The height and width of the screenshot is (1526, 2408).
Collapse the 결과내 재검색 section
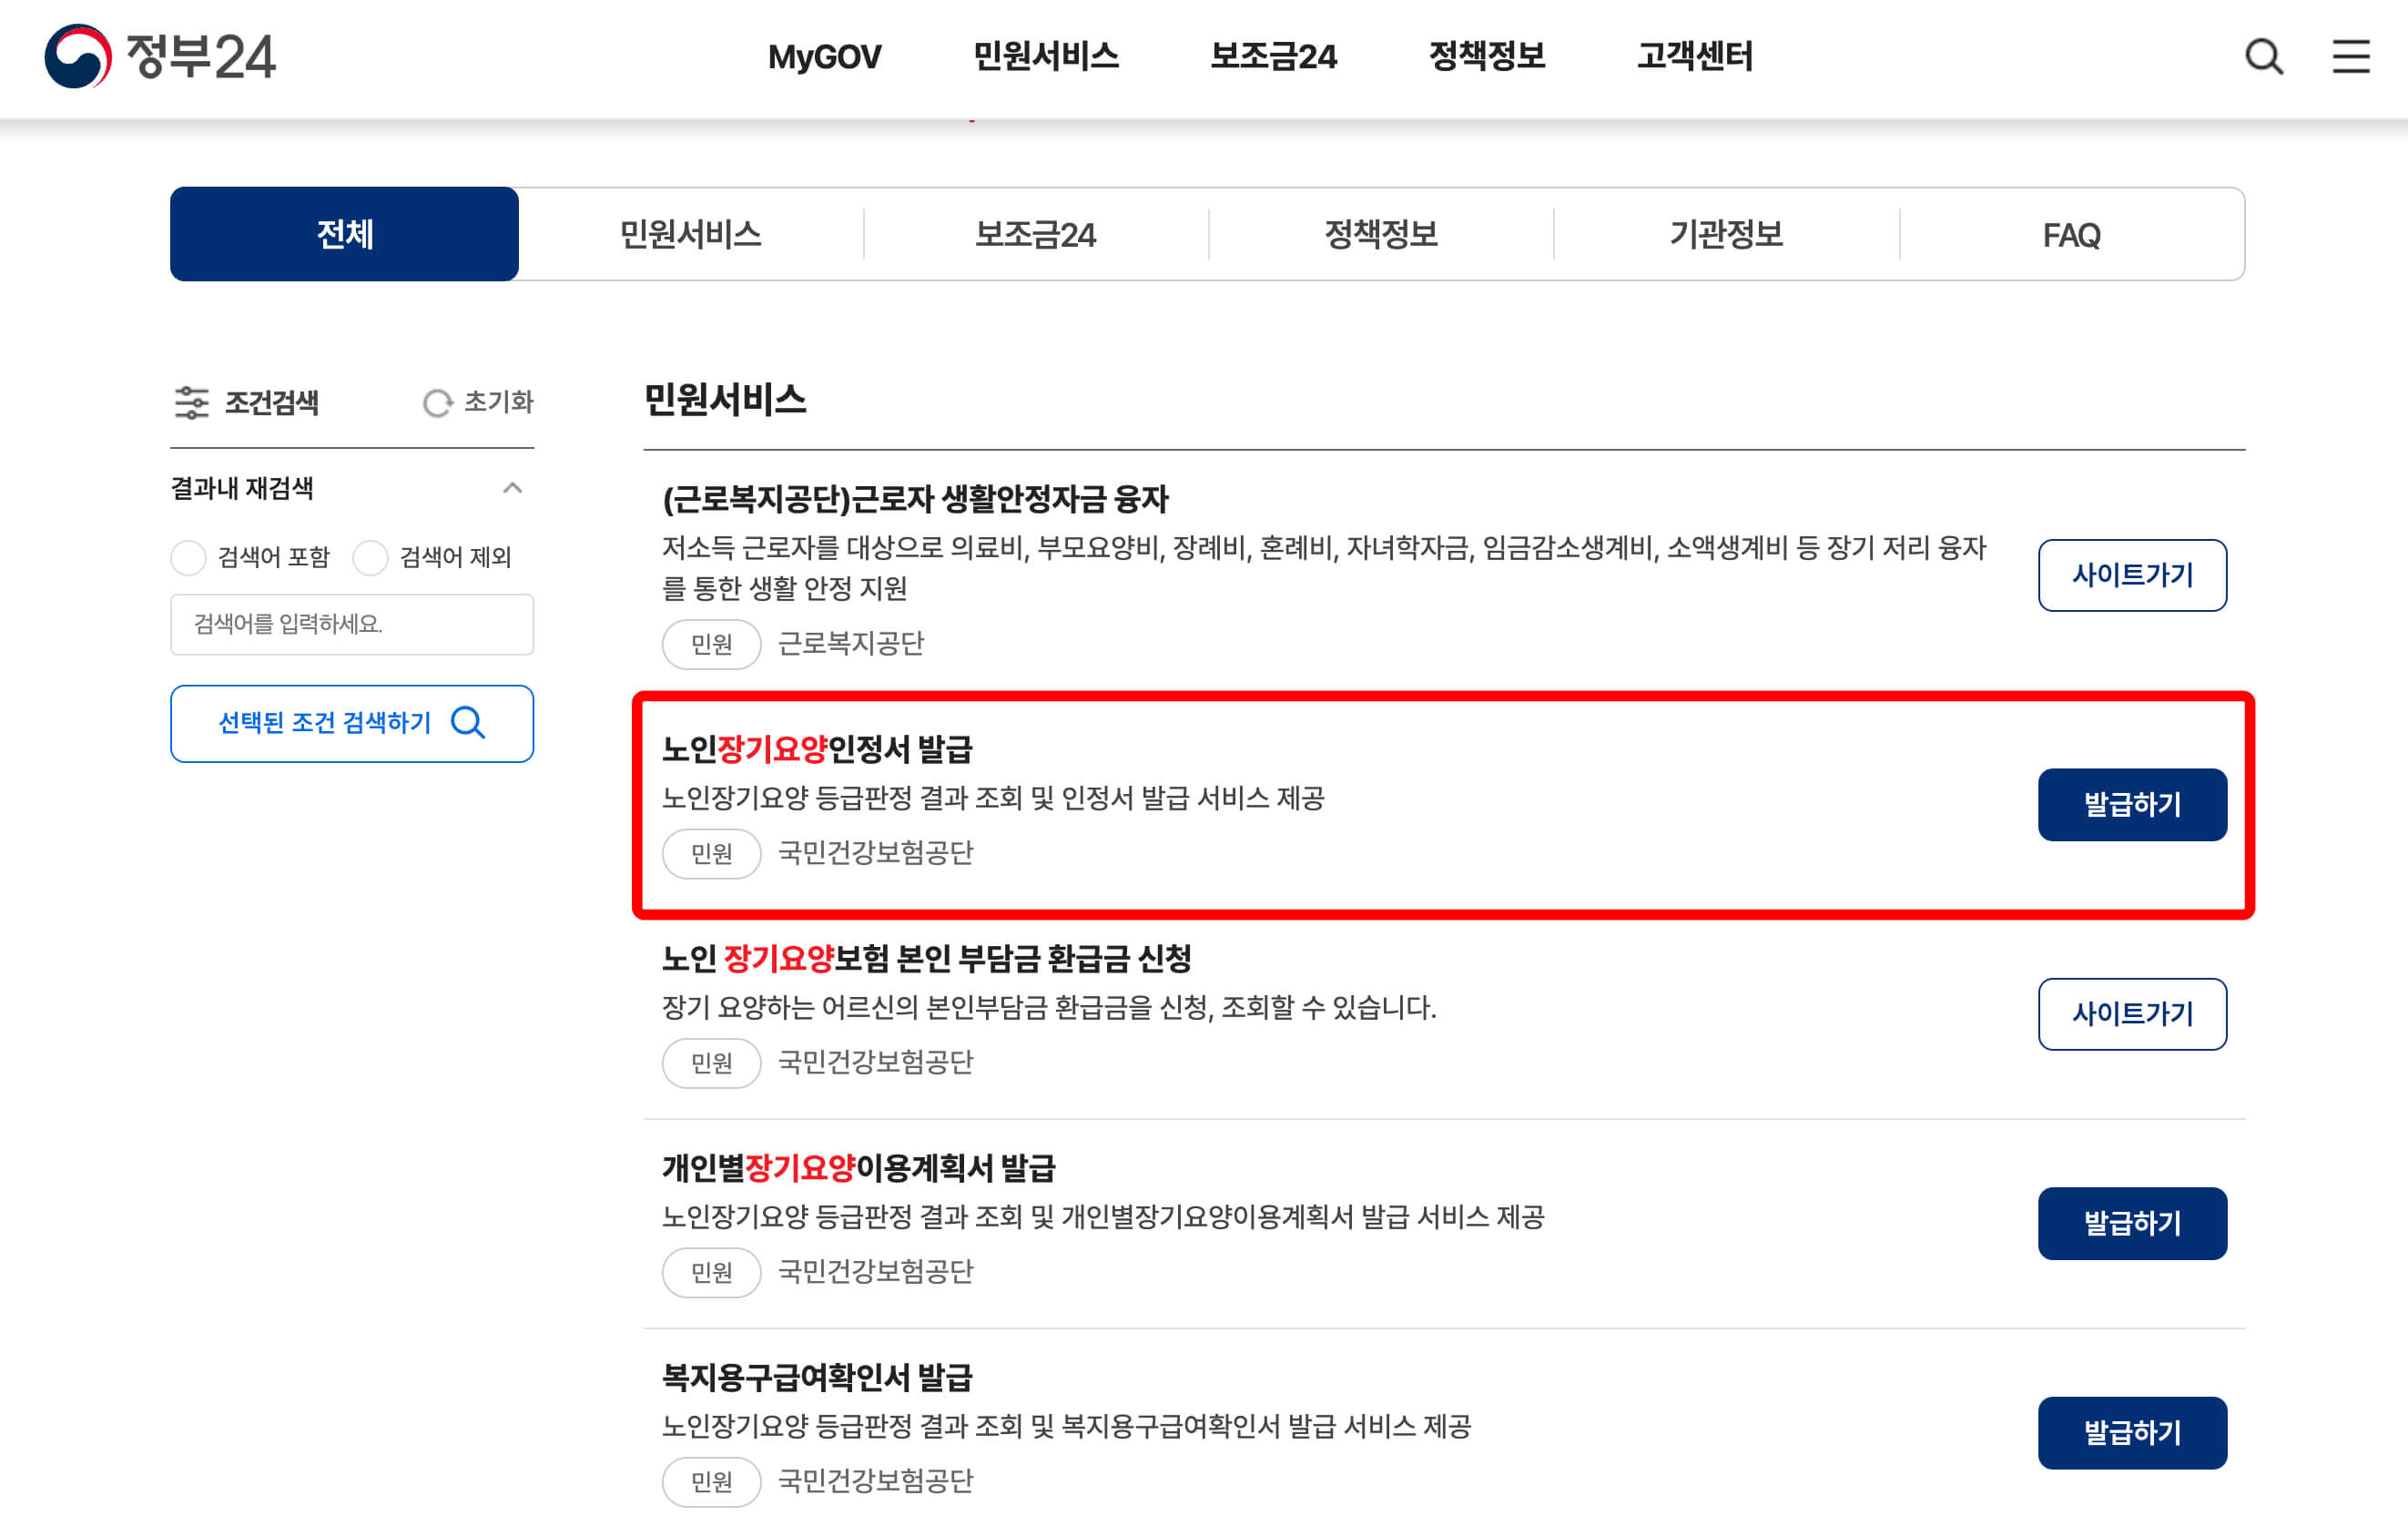coord(513,487)
